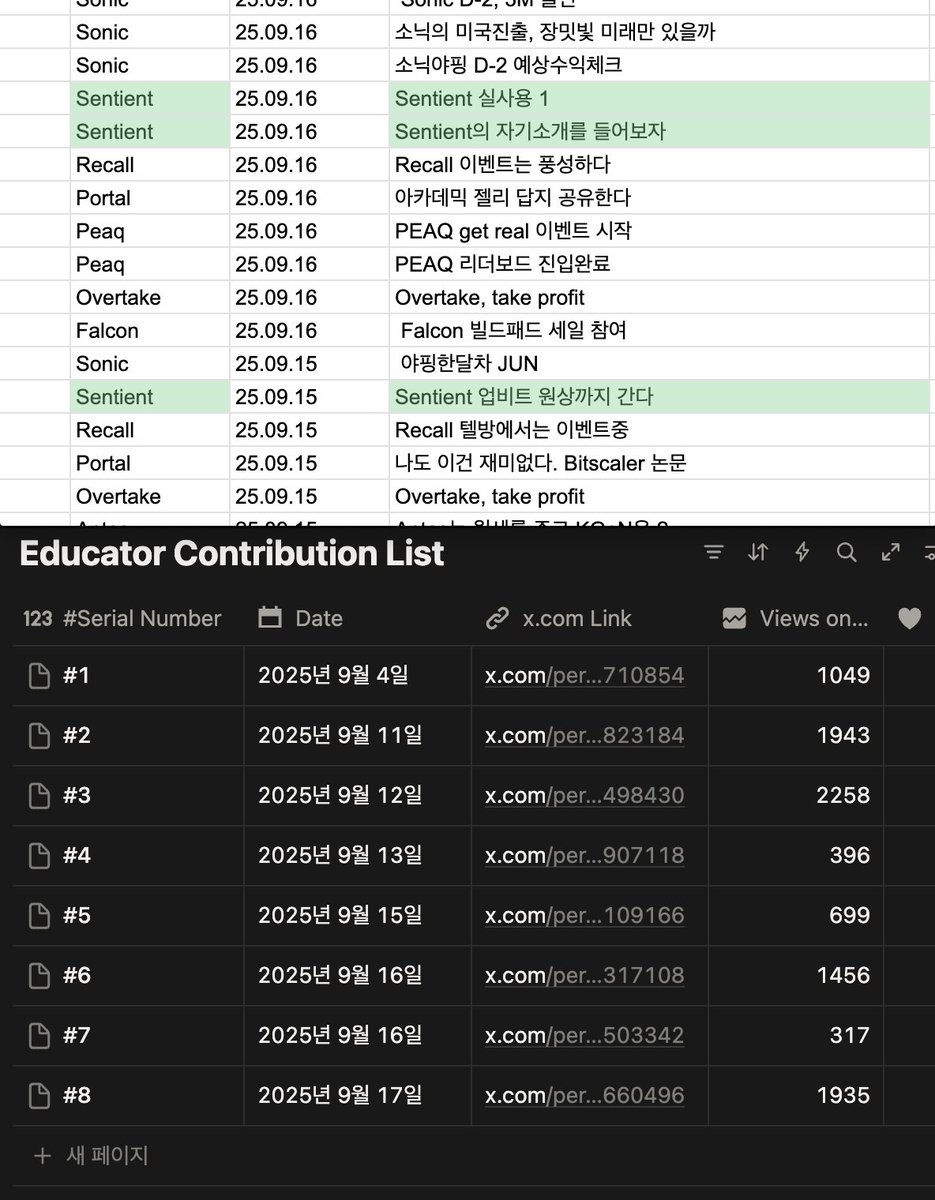The image size is (935, 1200).
Task: Open link x.com/per...317108
Action: click(585, 976)
